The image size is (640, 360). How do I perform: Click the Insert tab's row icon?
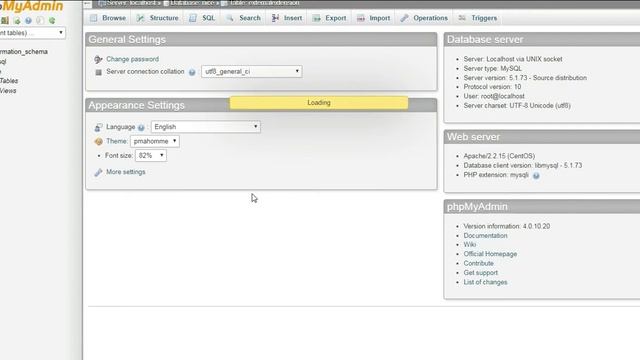[x=275, y=18]
